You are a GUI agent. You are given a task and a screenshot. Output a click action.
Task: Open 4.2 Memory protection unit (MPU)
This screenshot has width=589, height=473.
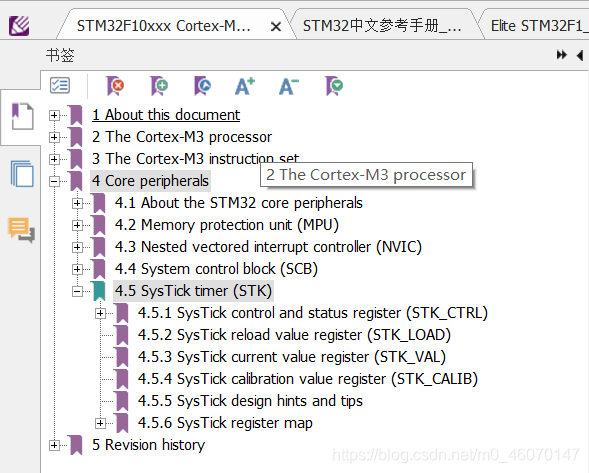(x=227, y=225)
